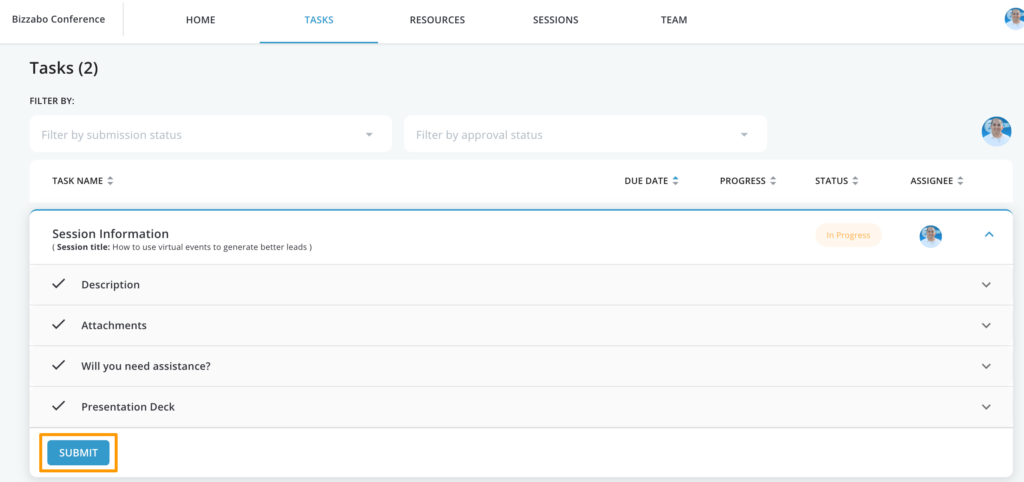Sort by STATUS column
This screenshot has height=482, width=1024.
(x=837, y=181)
